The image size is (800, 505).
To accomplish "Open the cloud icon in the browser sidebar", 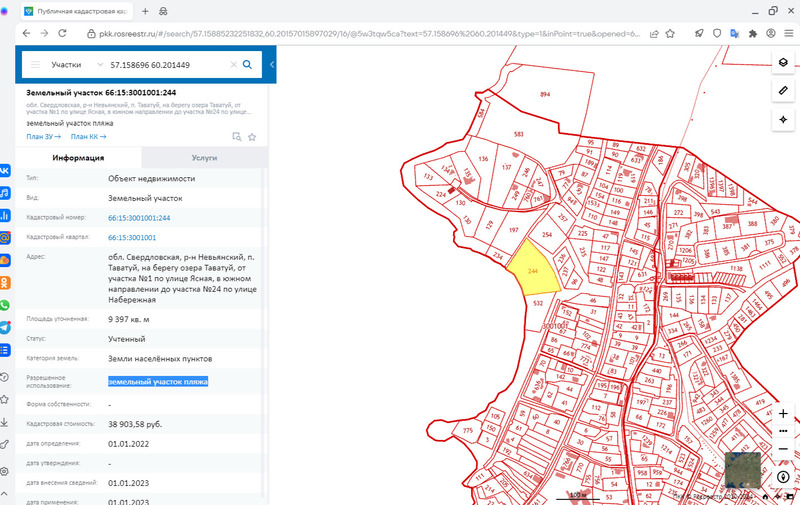I will 4,260.
